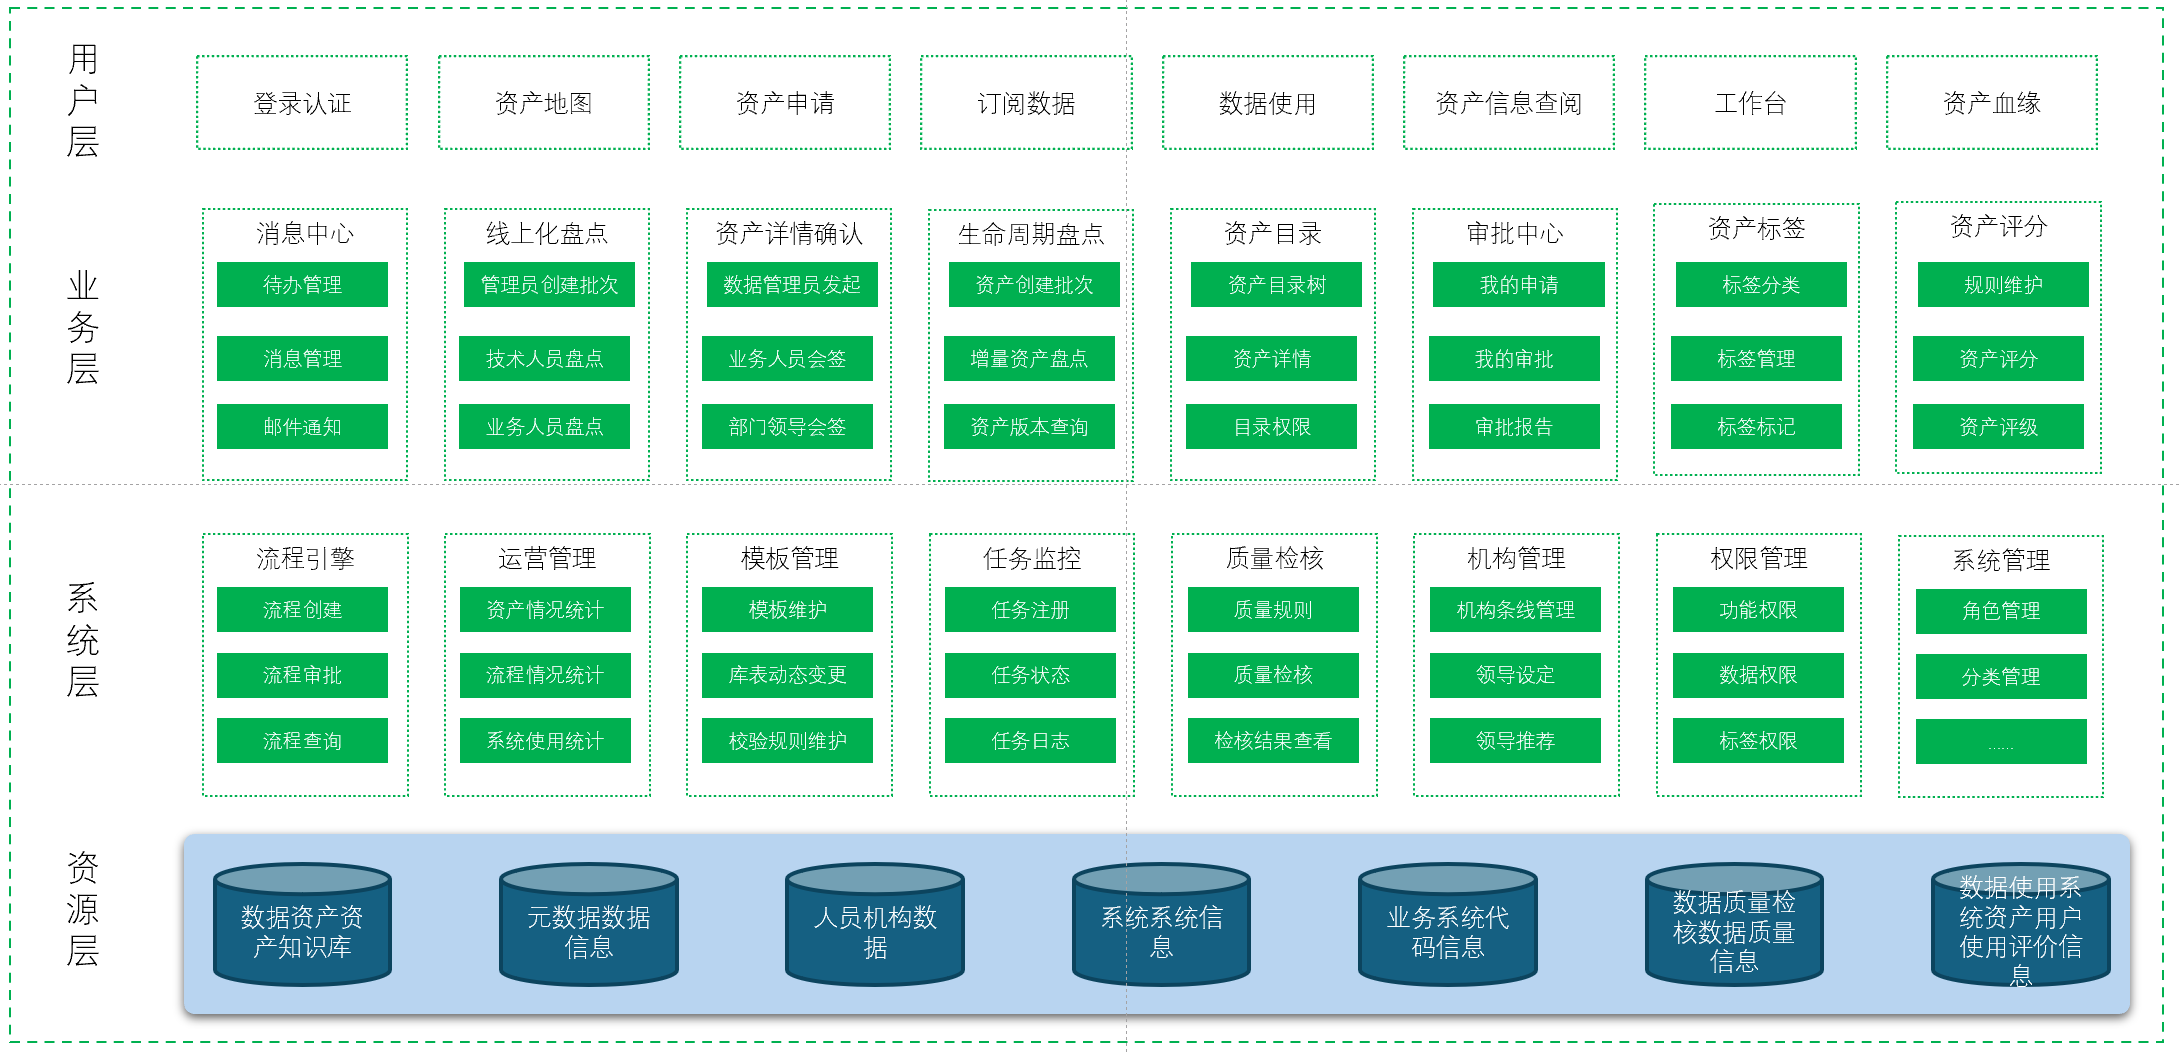Viewport: 2179px width, 1055px height.
Task: Select the 角色管理 block
Action: (2001, 611)
